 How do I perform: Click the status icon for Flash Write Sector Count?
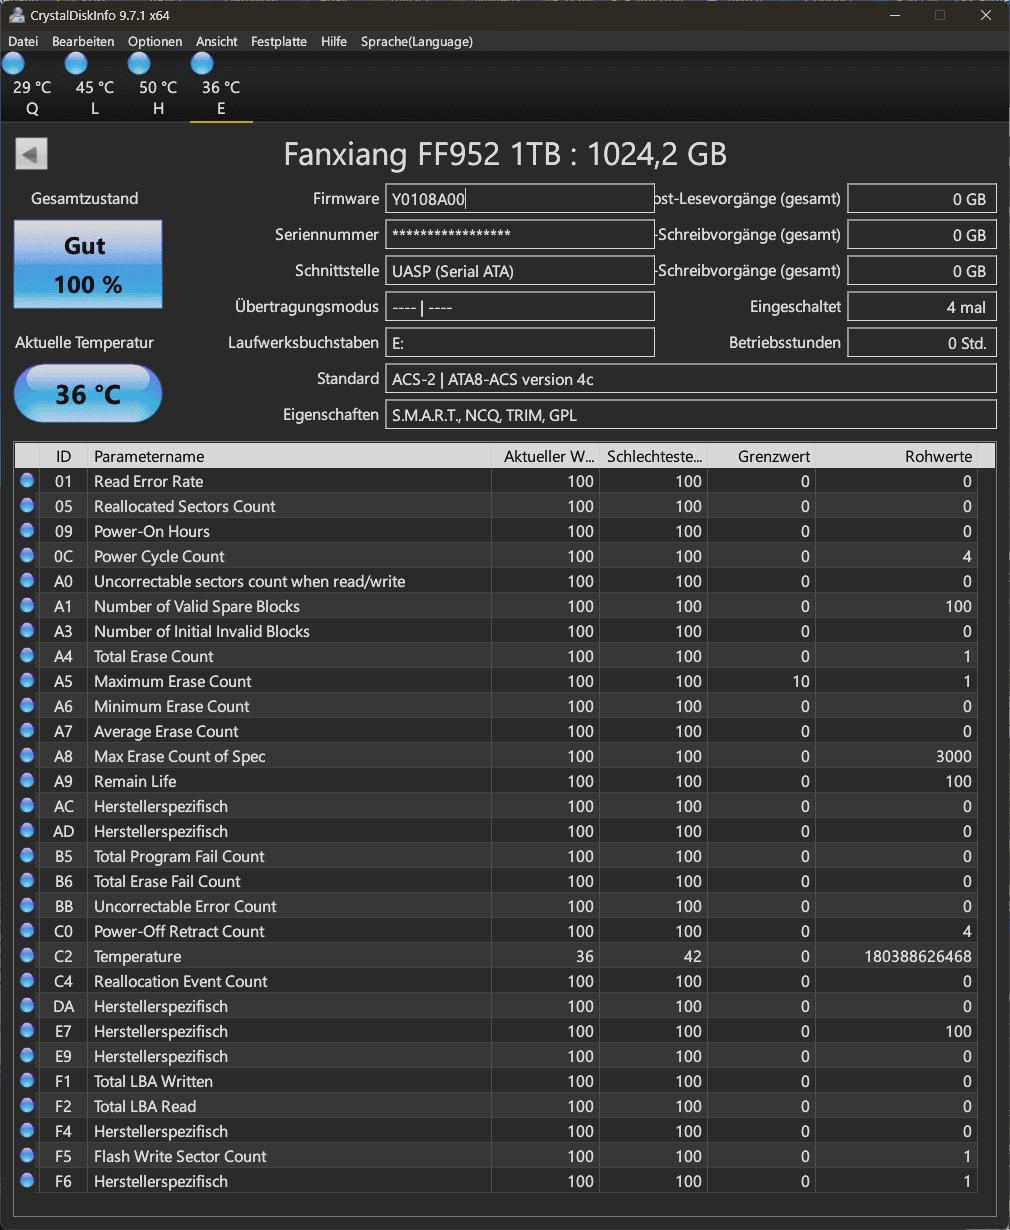(x=27, y=1156)
